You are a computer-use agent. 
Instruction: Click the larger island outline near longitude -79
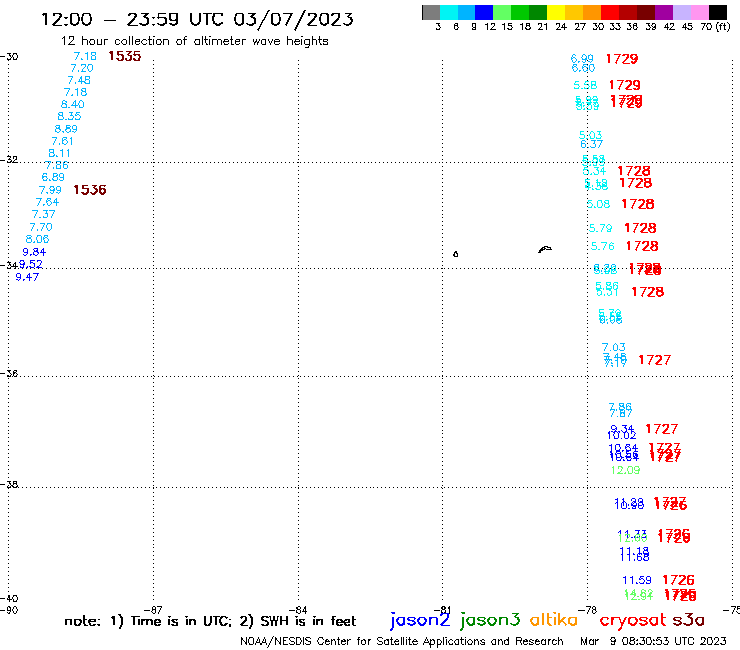click(545, 249)
